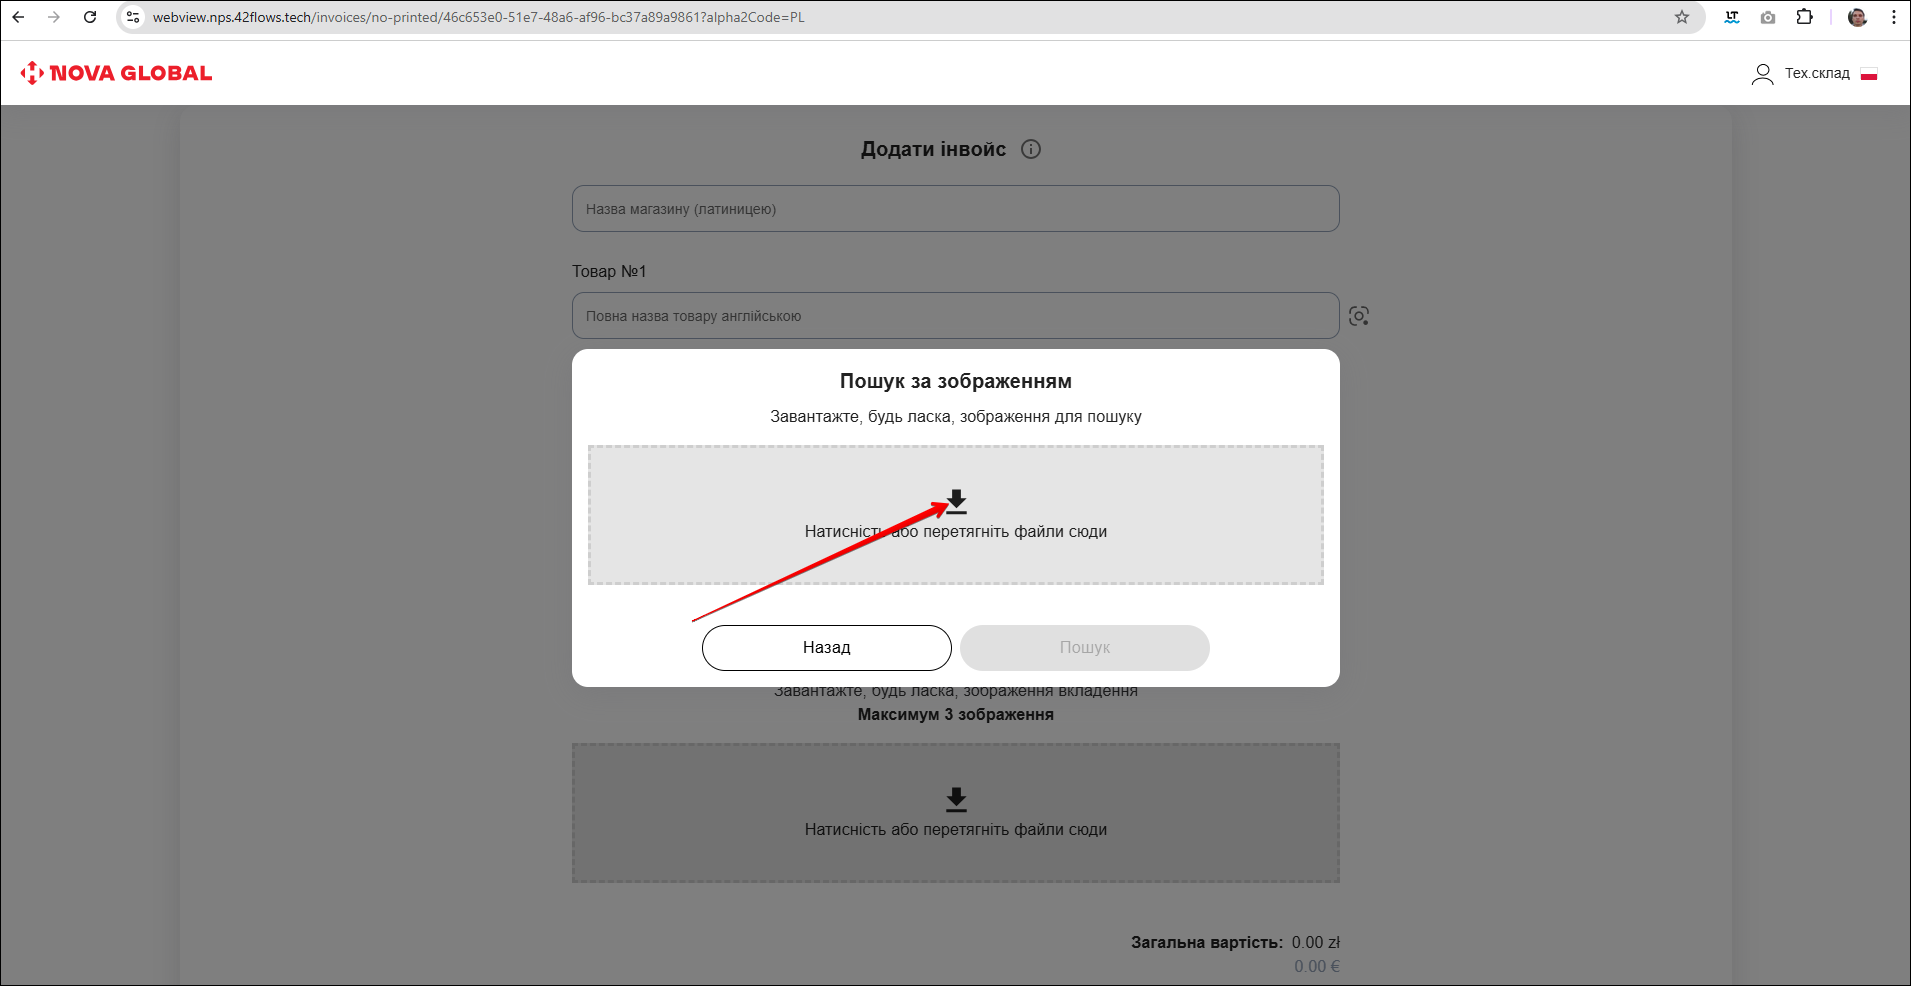View site information icon in the address bar
Image resolution: width=1911 pixels, height=986 pixels.
(x=133, y=17)
